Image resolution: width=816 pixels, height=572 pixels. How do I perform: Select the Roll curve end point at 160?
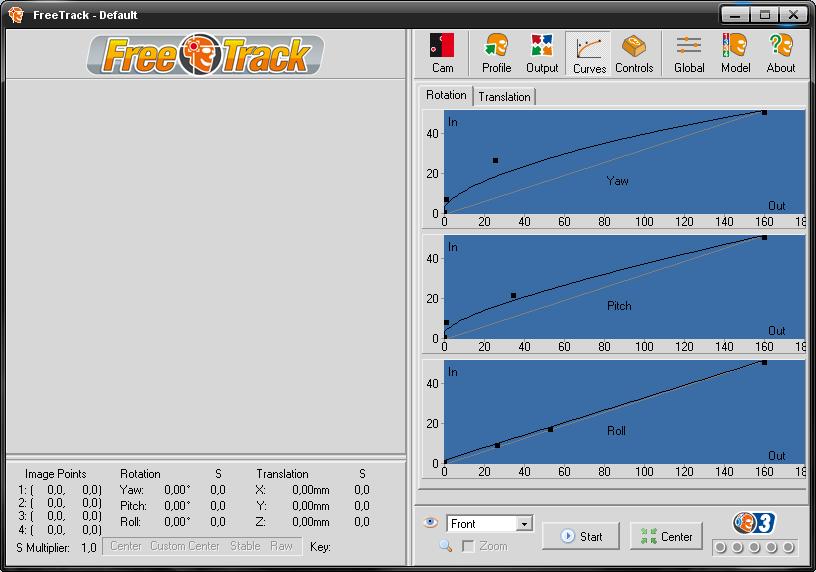(764, 362)
